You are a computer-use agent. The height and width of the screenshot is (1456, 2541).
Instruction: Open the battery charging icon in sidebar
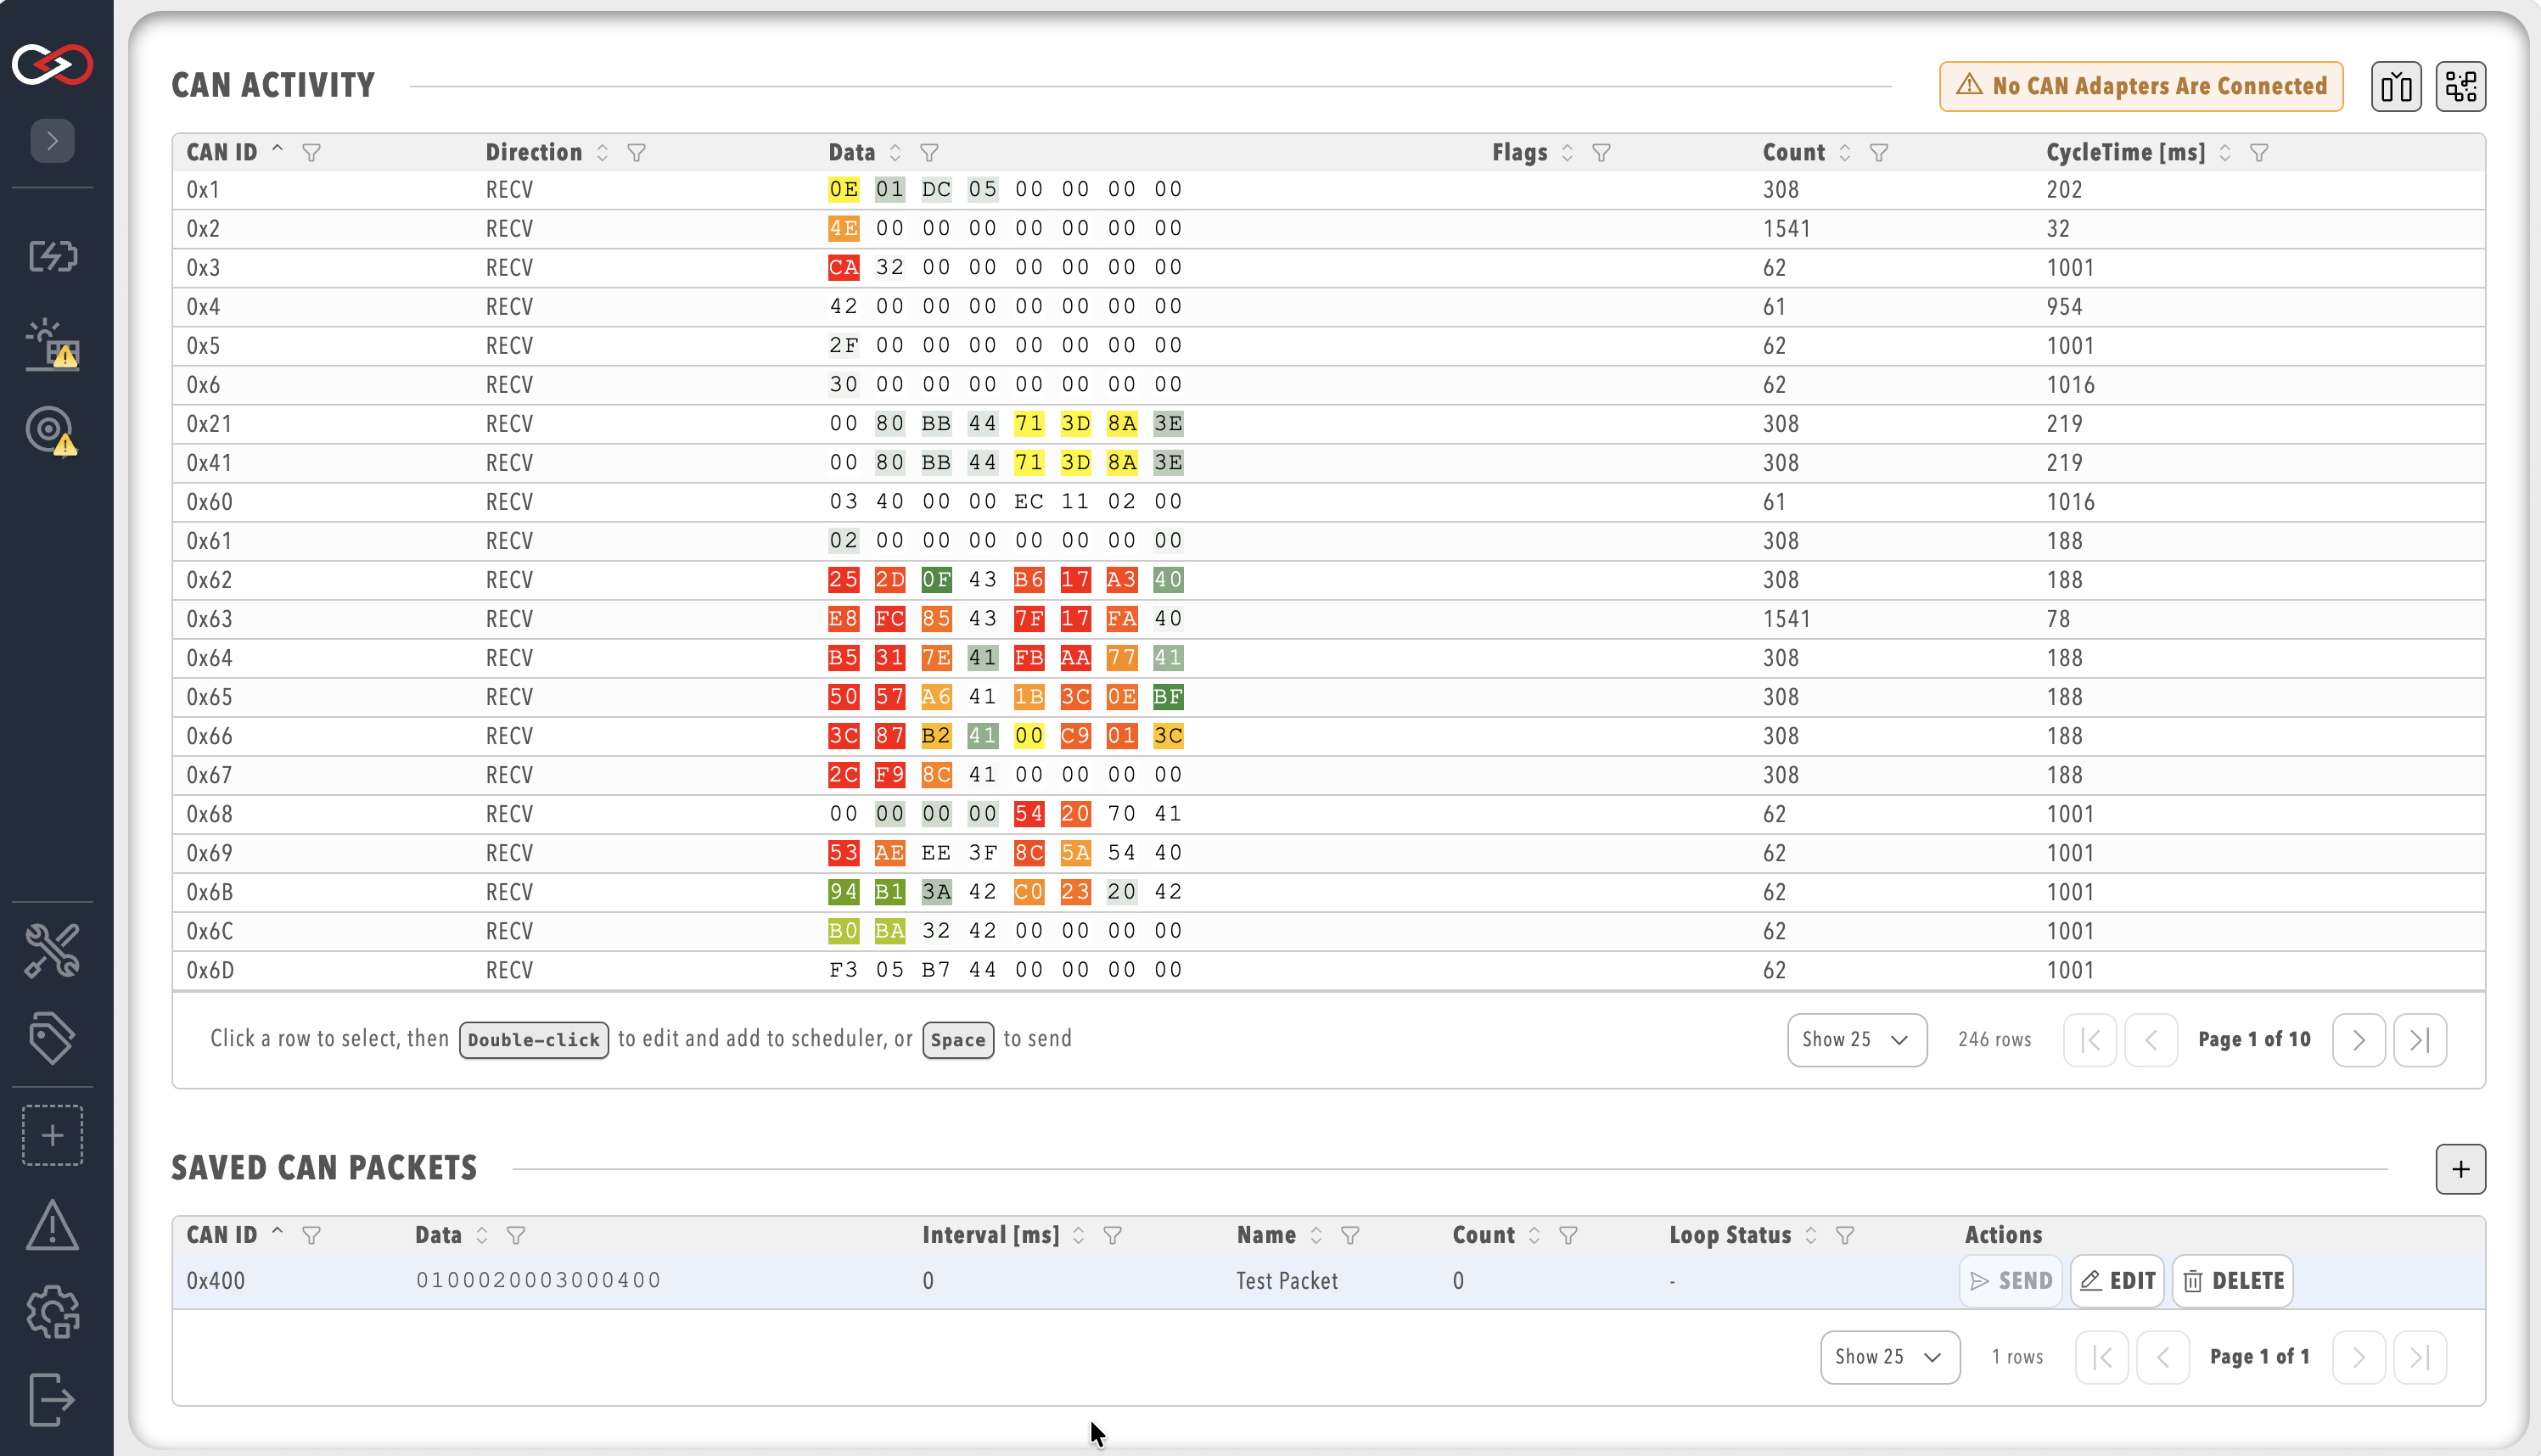52,257
